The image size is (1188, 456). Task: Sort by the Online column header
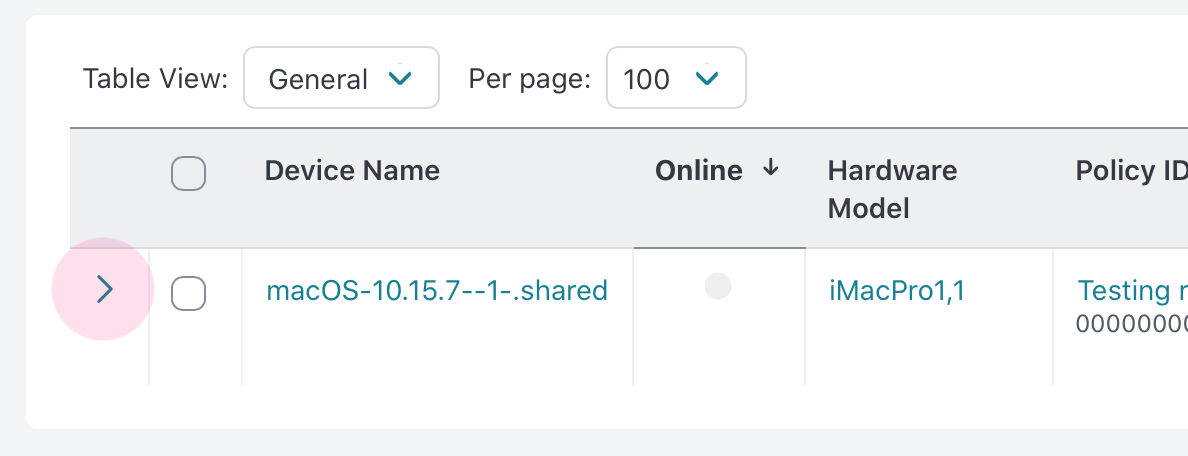click(x=699, y=171)
